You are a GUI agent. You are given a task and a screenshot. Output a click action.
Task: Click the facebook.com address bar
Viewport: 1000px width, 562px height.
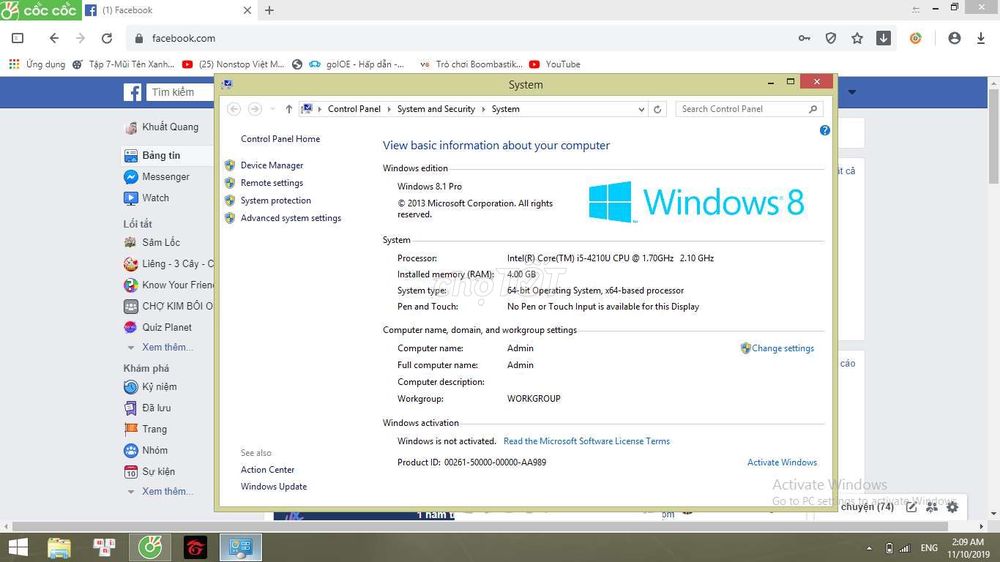pyautogui.click(x=459, y=38)
